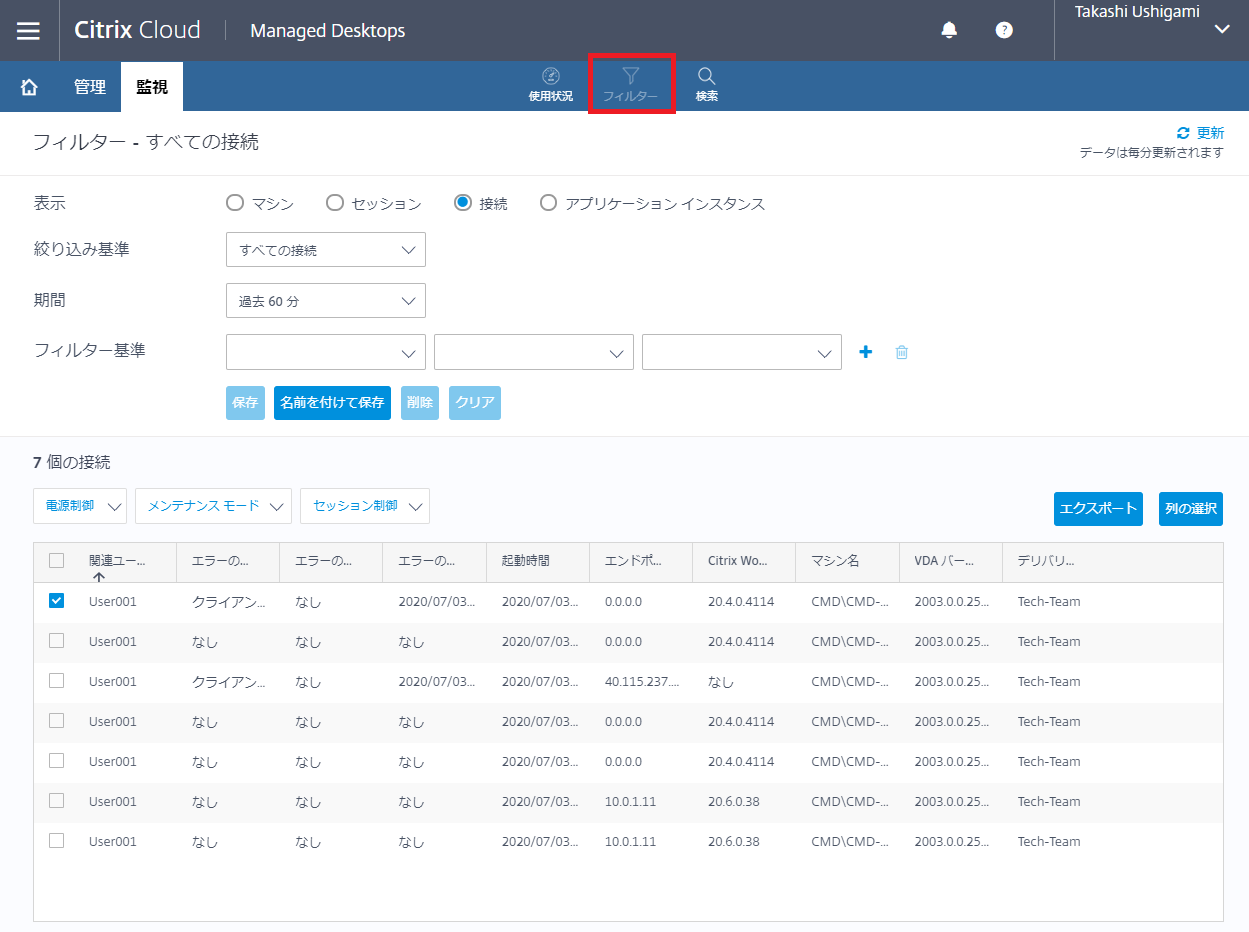
Task: Click the エクスポート button
Action: tap(1097, 509)
